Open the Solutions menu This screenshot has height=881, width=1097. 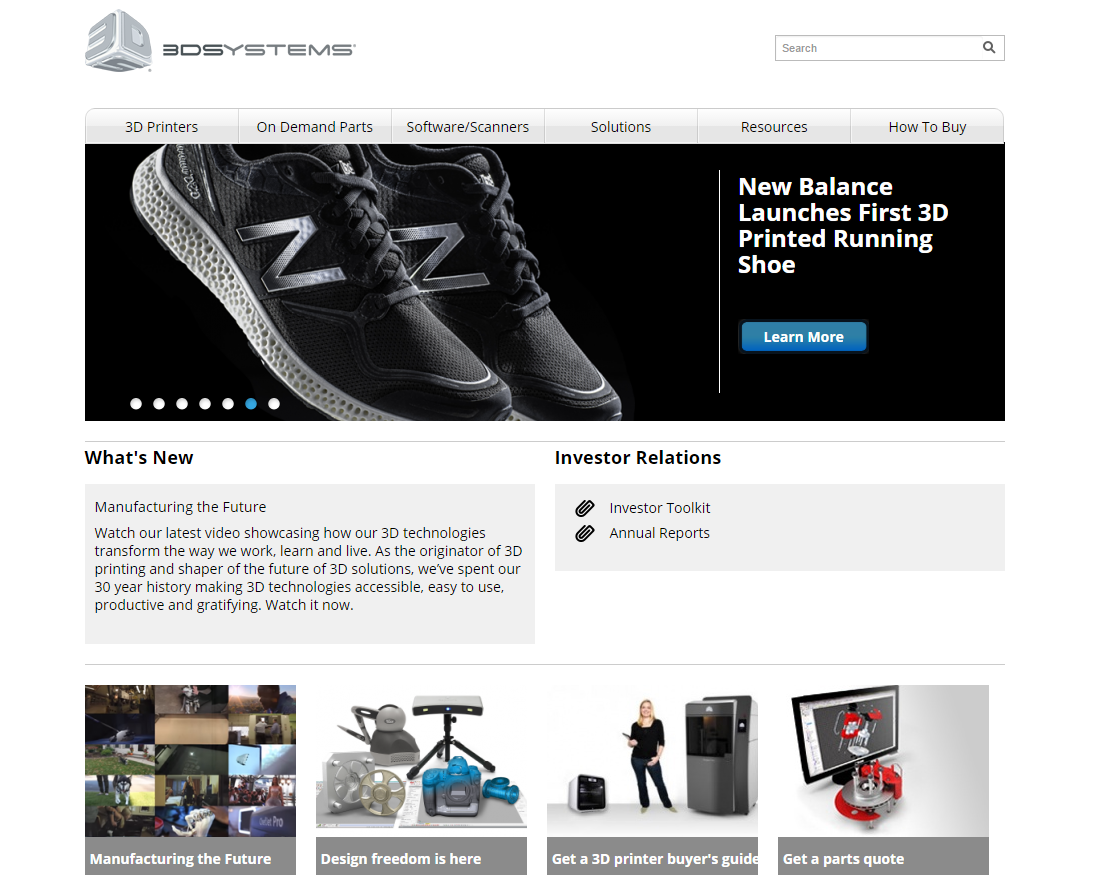click(x=621, y=127)
